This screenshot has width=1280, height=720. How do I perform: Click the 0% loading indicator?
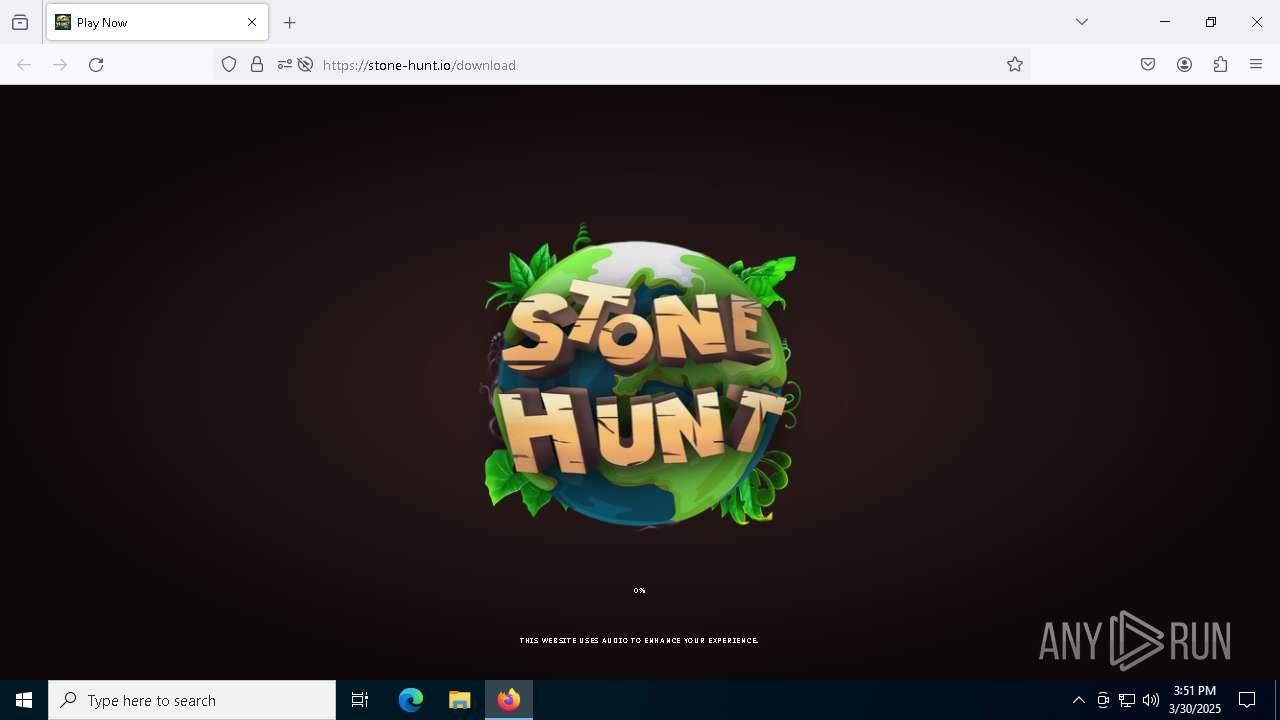coord(640,591)
